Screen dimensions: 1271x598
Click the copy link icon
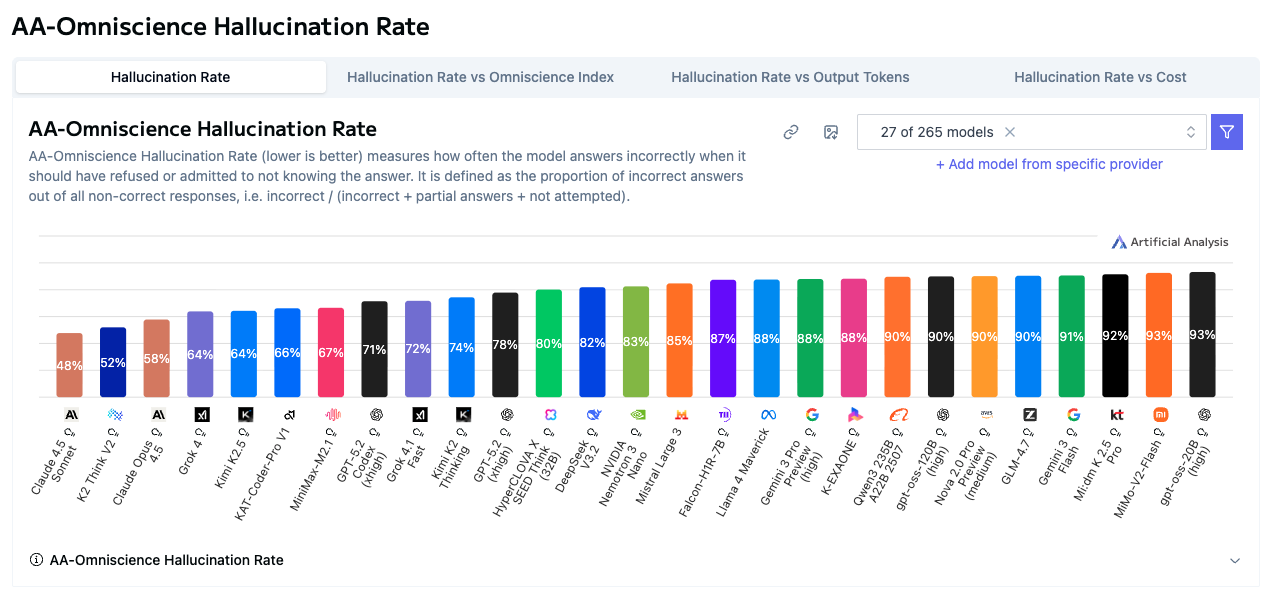[x=791, y=132]
